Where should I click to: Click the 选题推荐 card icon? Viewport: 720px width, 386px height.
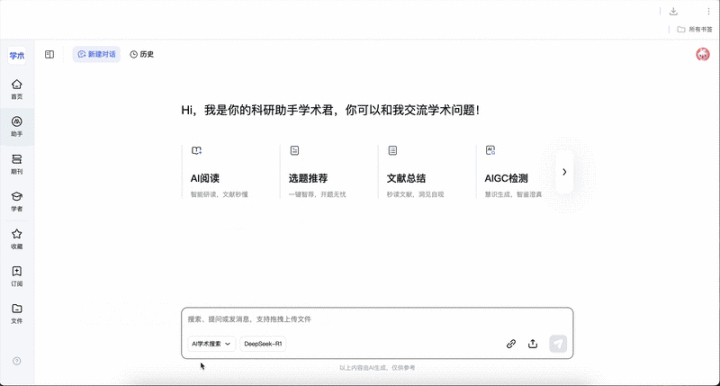295,151
